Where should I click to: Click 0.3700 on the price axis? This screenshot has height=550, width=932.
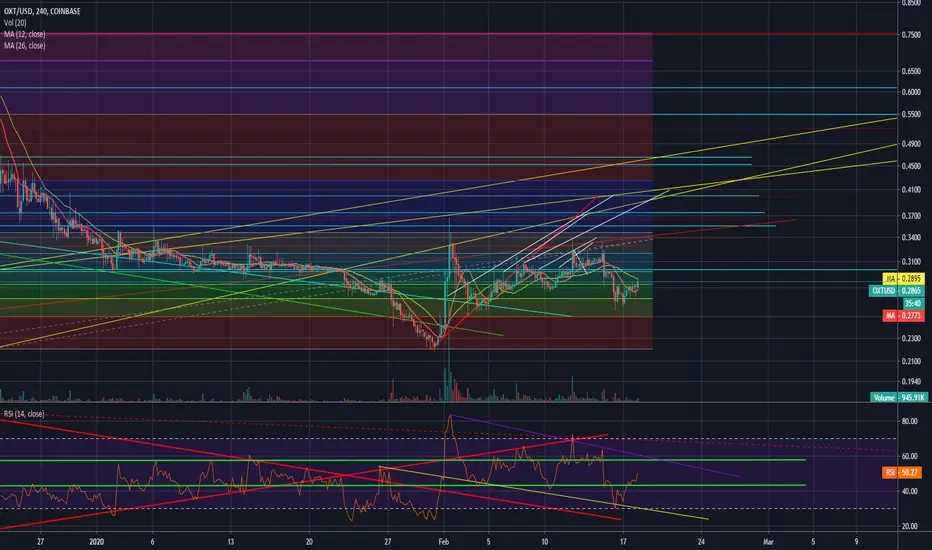[911, 216]
